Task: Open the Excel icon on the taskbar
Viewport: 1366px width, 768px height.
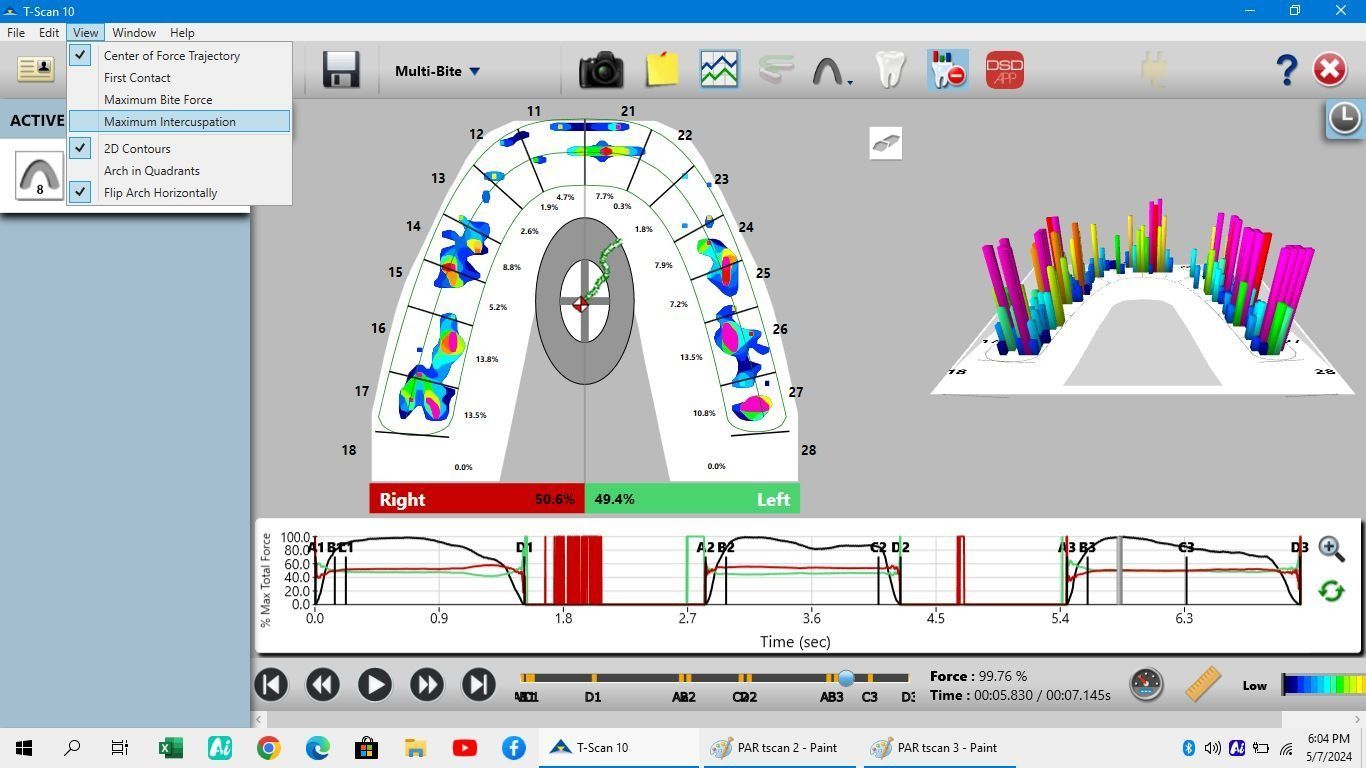Action: [x=170, y=748]
